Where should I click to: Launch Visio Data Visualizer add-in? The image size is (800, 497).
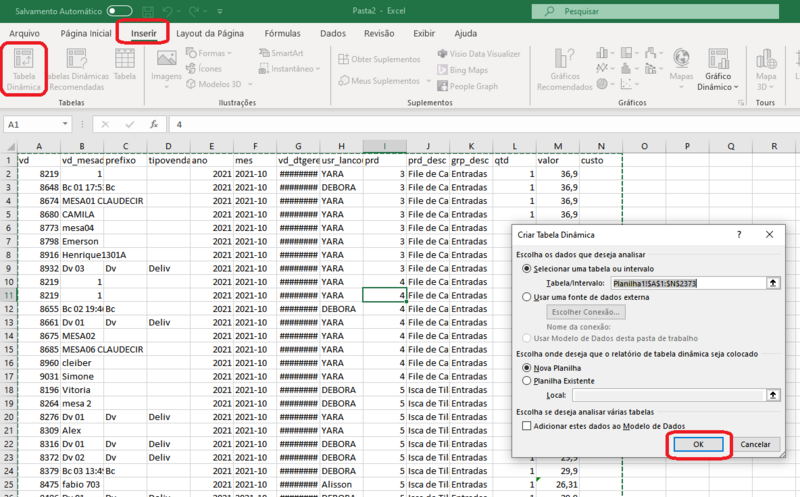[479, 54]
